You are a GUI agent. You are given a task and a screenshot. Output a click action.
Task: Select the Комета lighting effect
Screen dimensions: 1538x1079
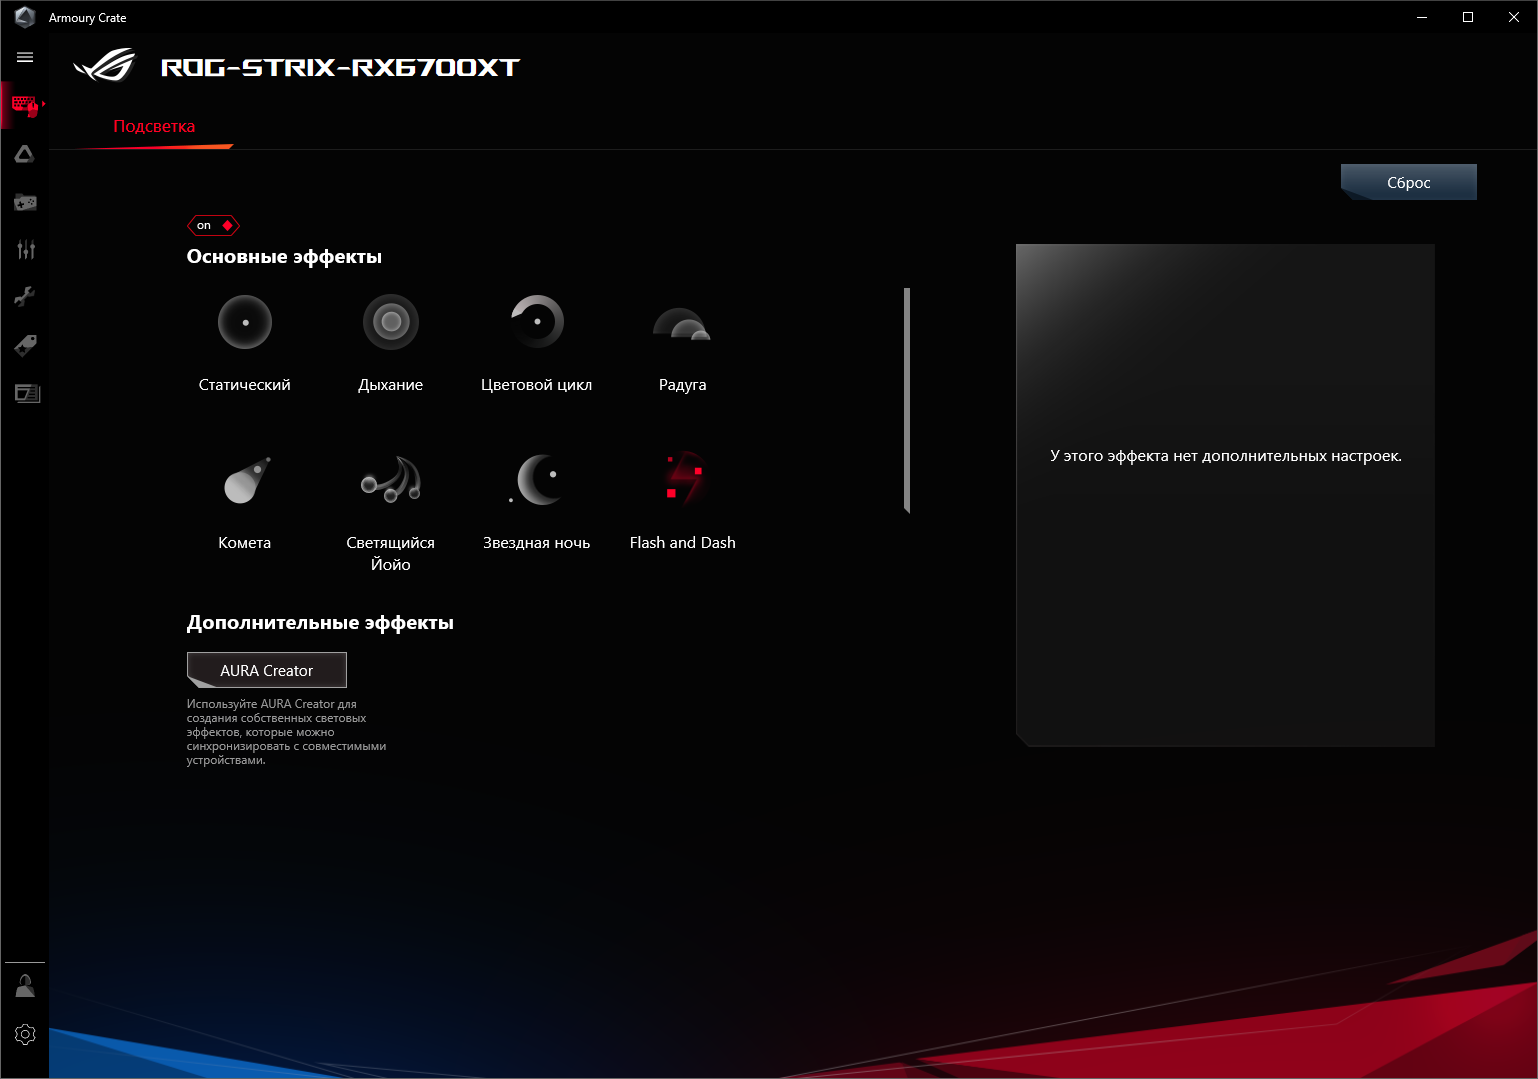point(245,501)
